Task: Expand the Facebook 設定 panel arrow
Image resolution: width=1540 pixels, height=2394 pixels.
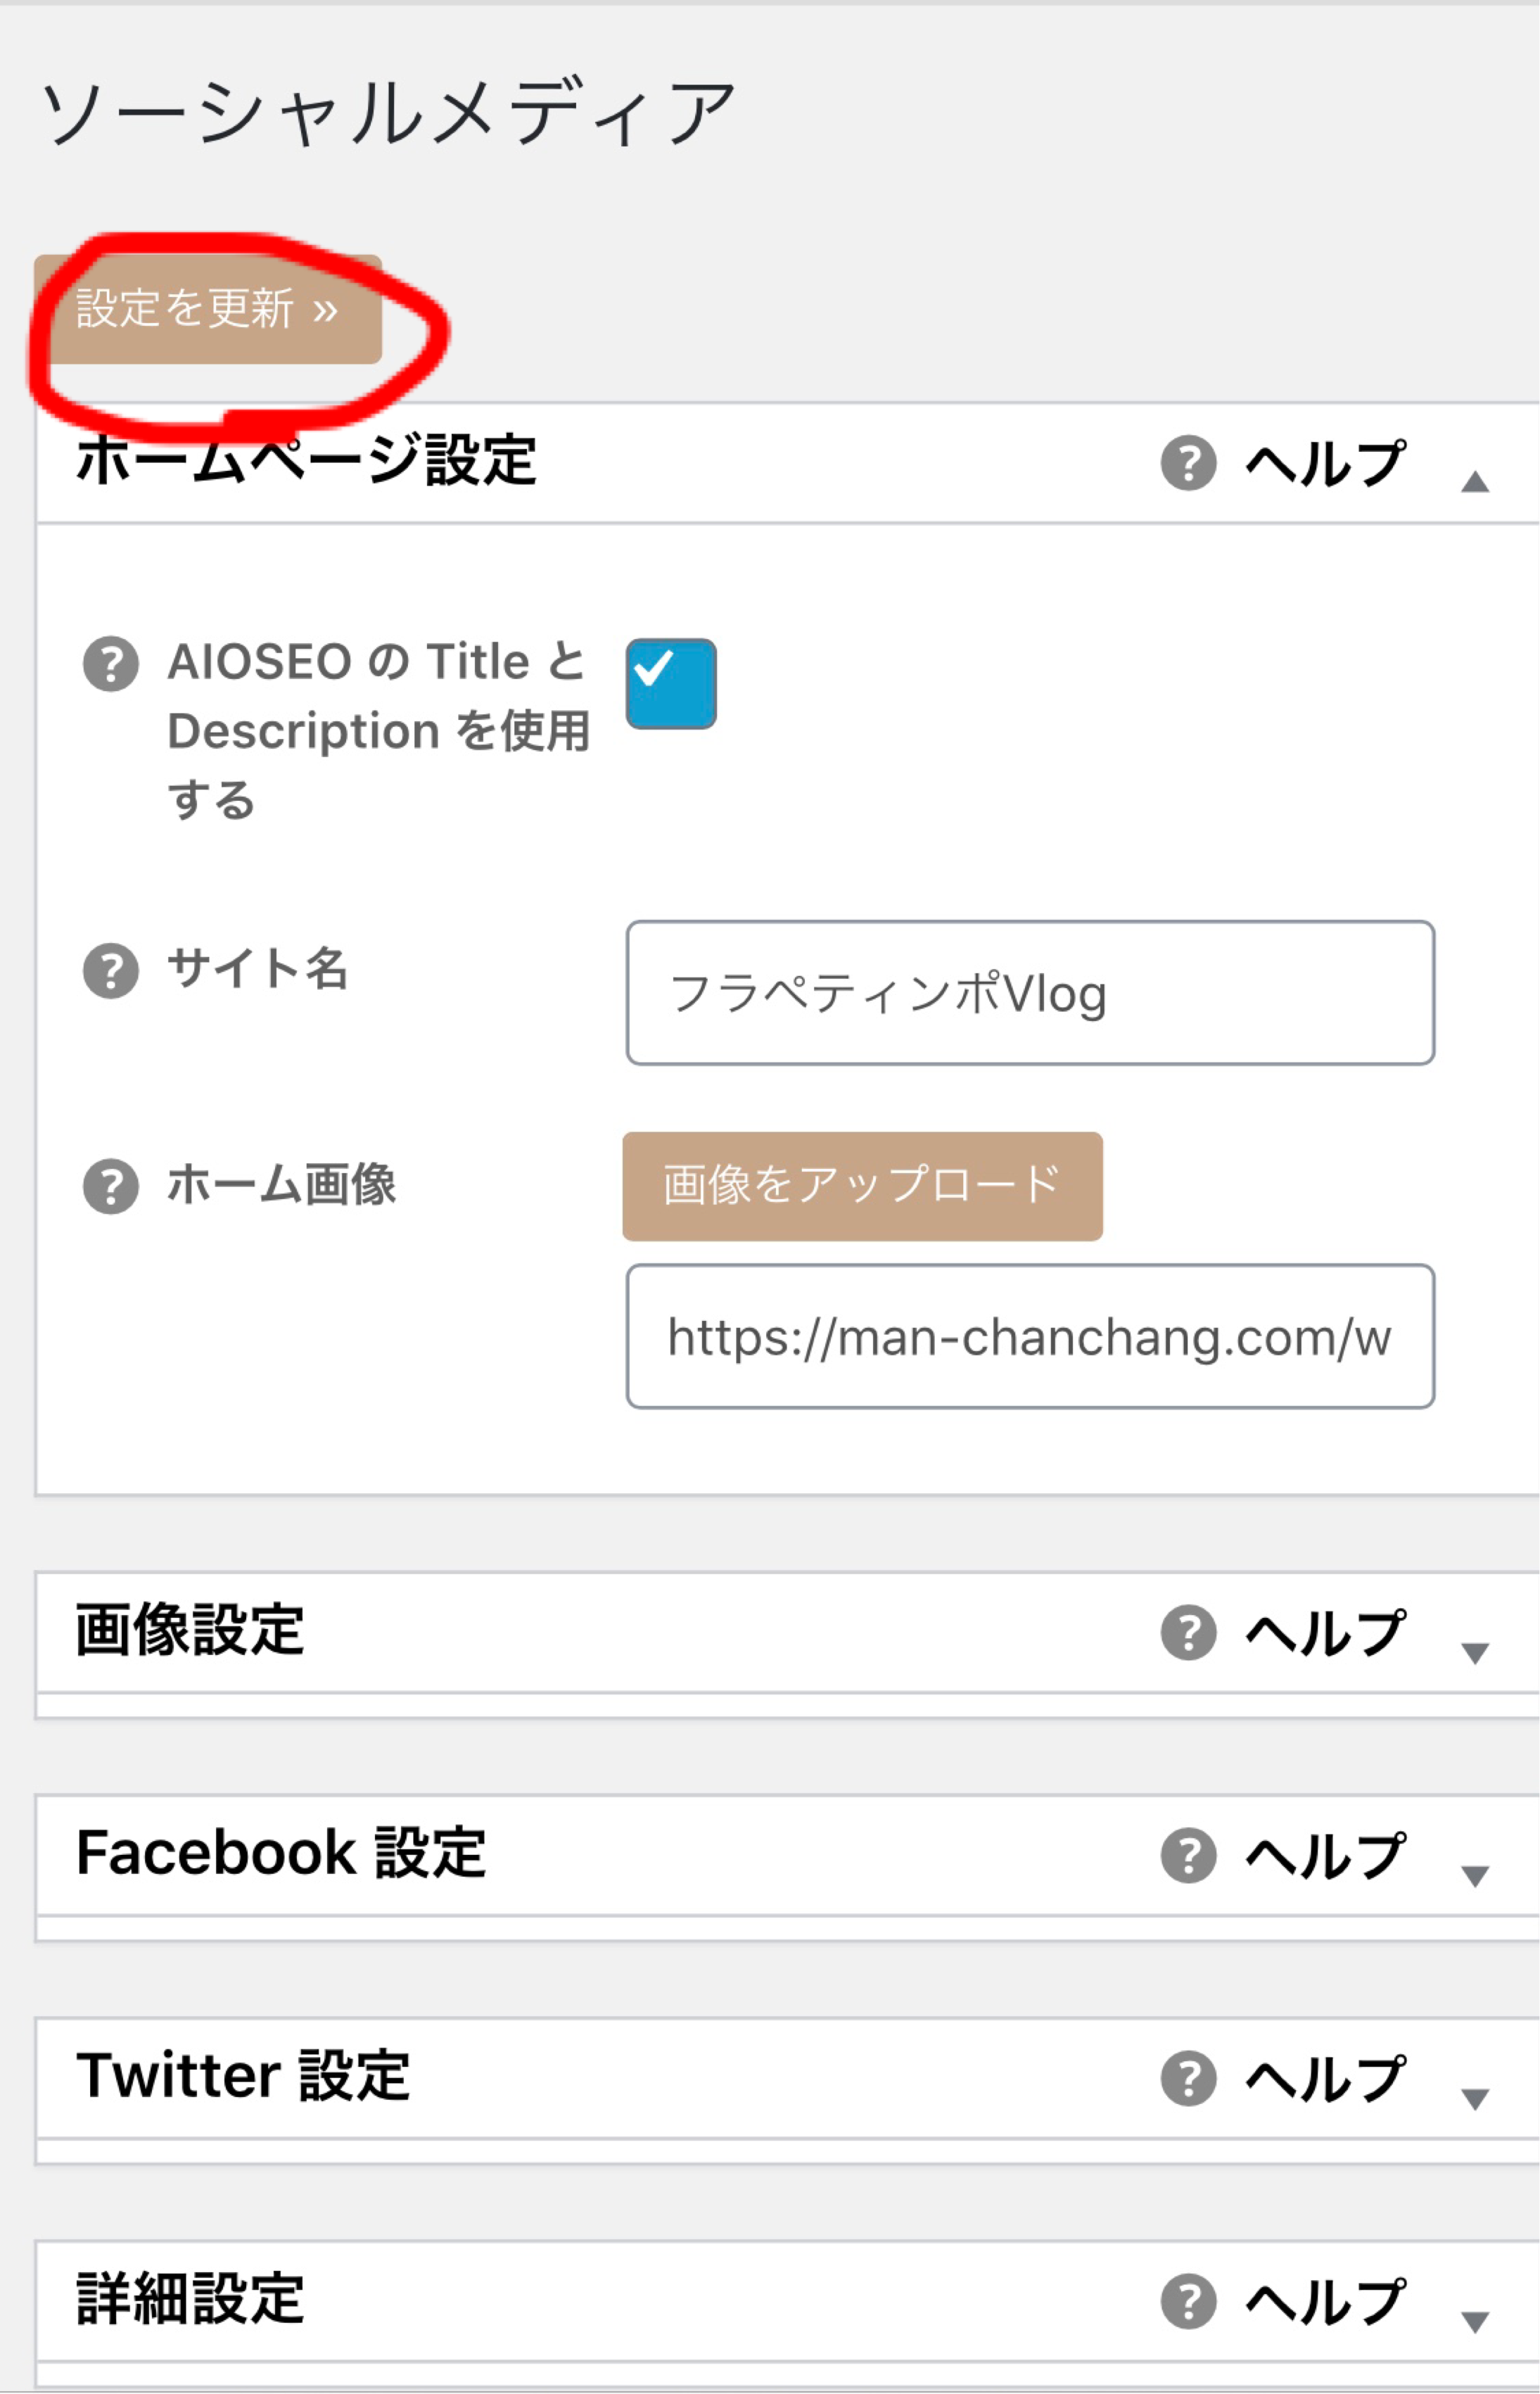Action: click(1475, 1876)
